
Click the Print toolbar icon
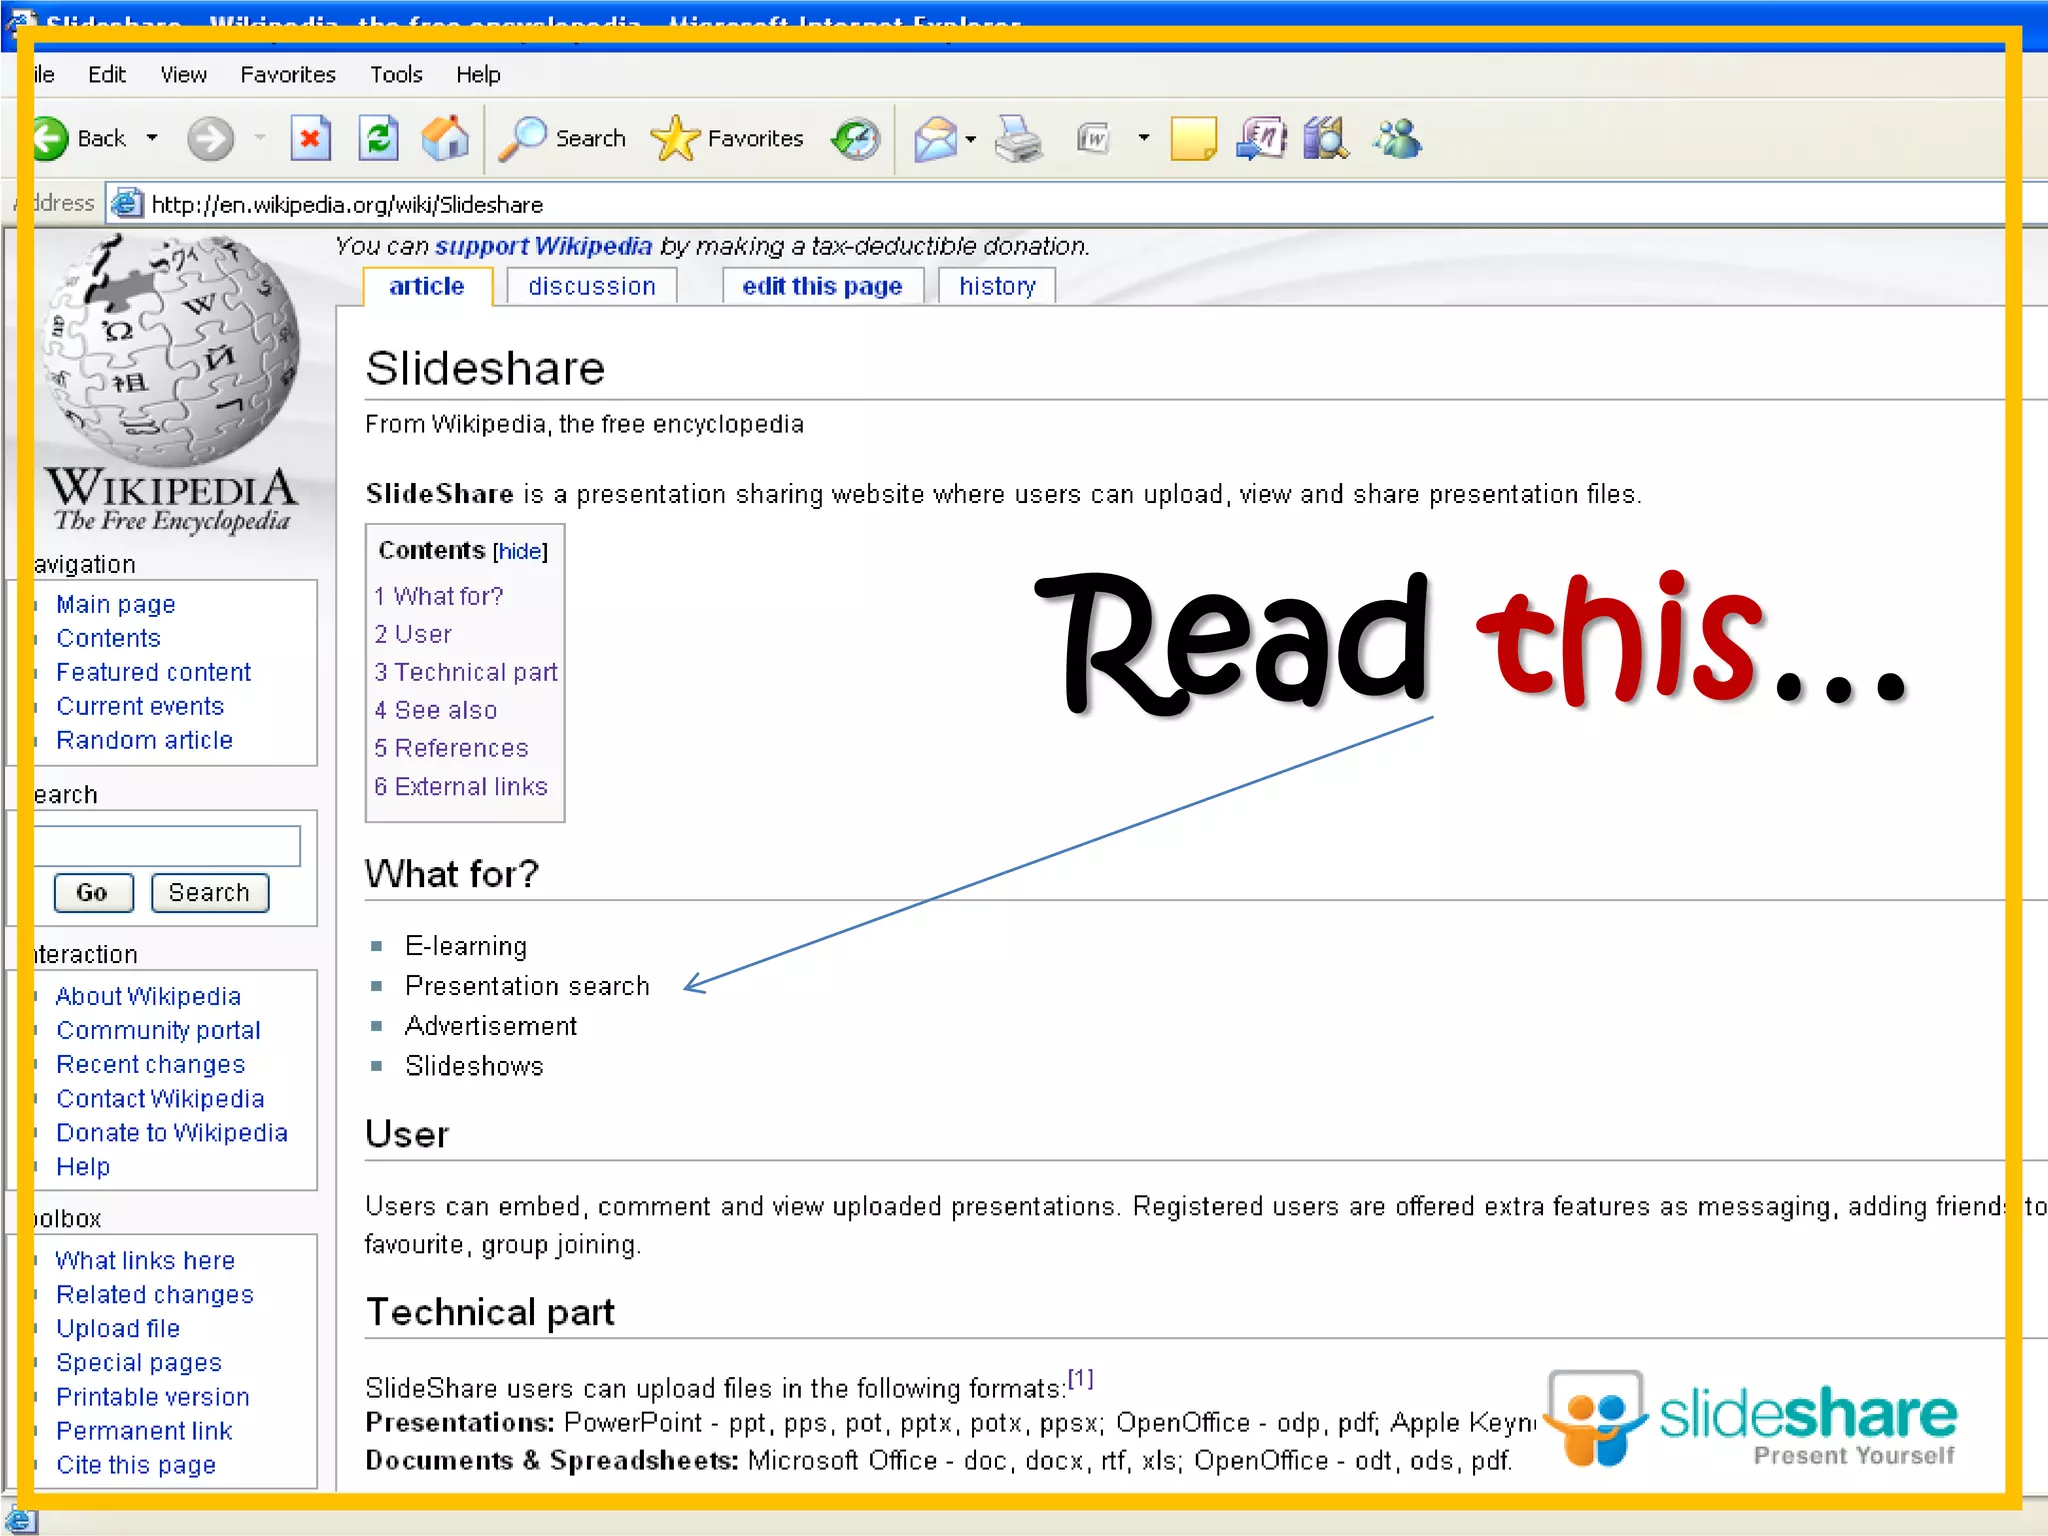point(1019,138)
